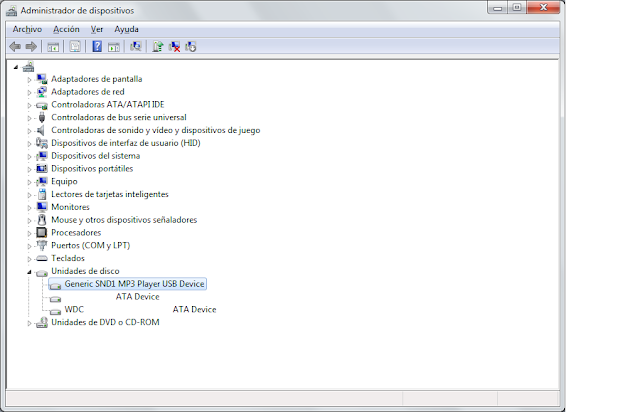This screenshot has height=412, width=640.
Task: Click the Equipo computer icon
Action: coord(42,181)
